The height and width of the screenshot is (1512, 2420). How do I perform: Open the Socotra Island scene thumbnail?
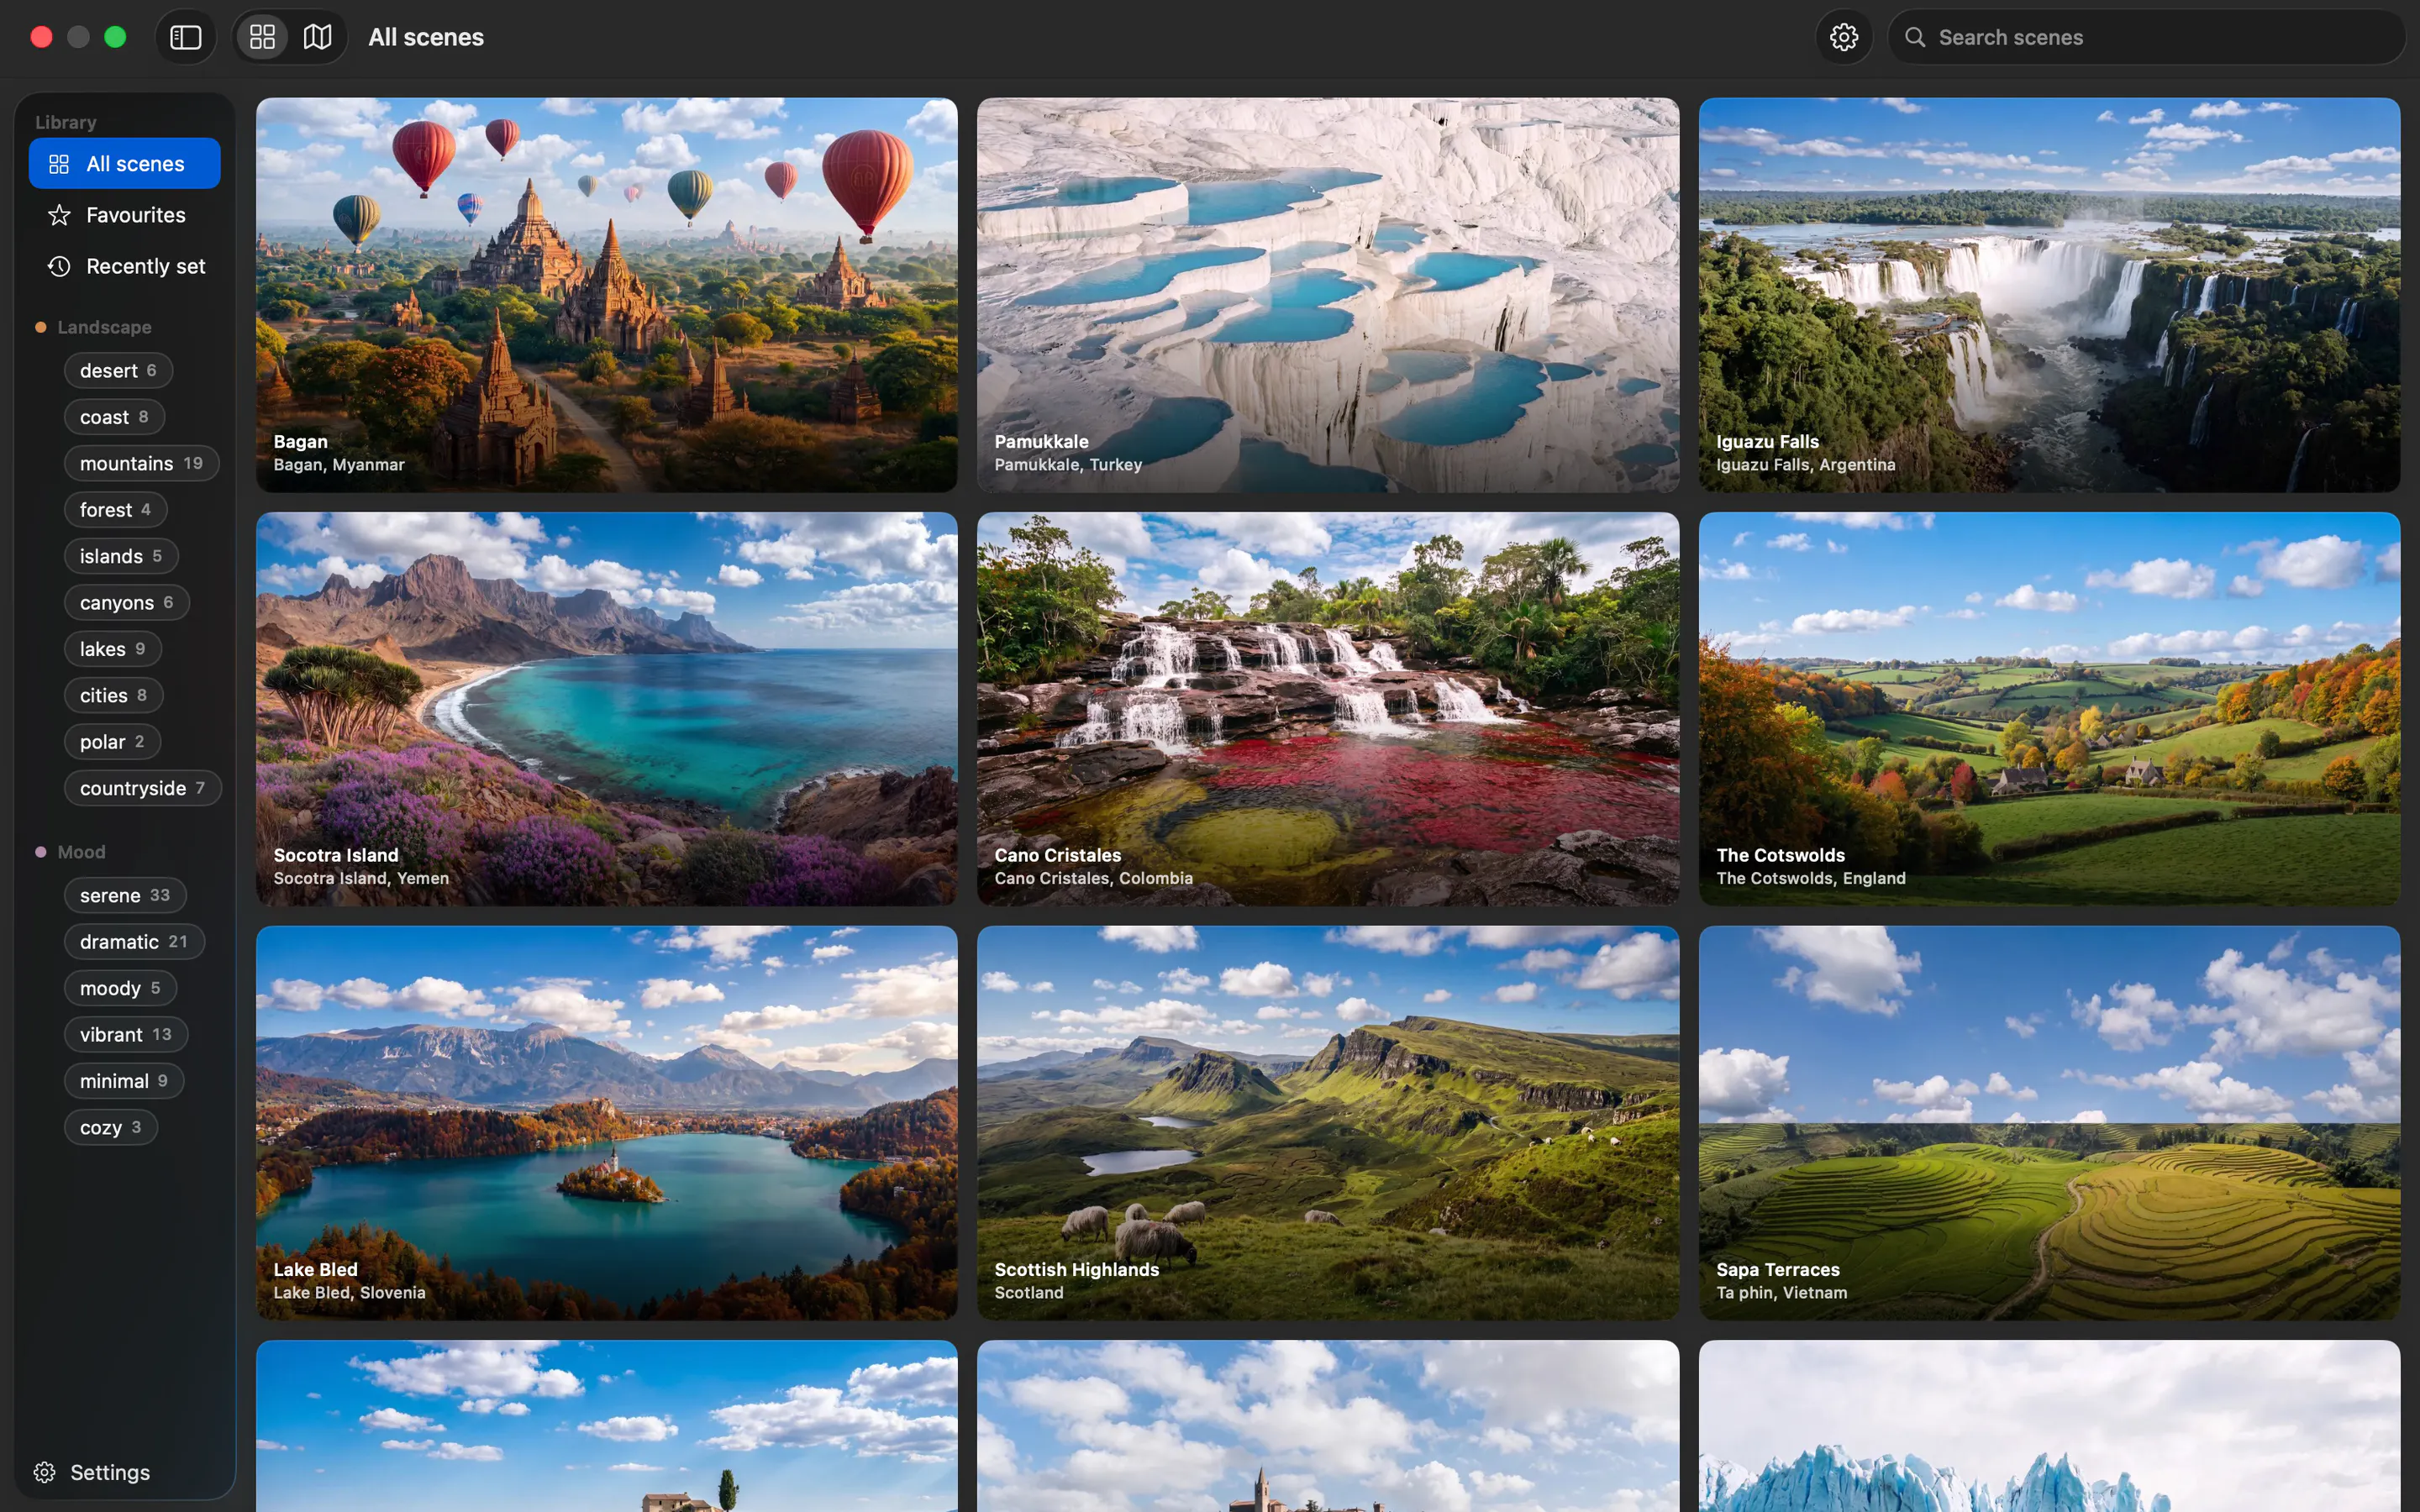(x=606, y=709)
